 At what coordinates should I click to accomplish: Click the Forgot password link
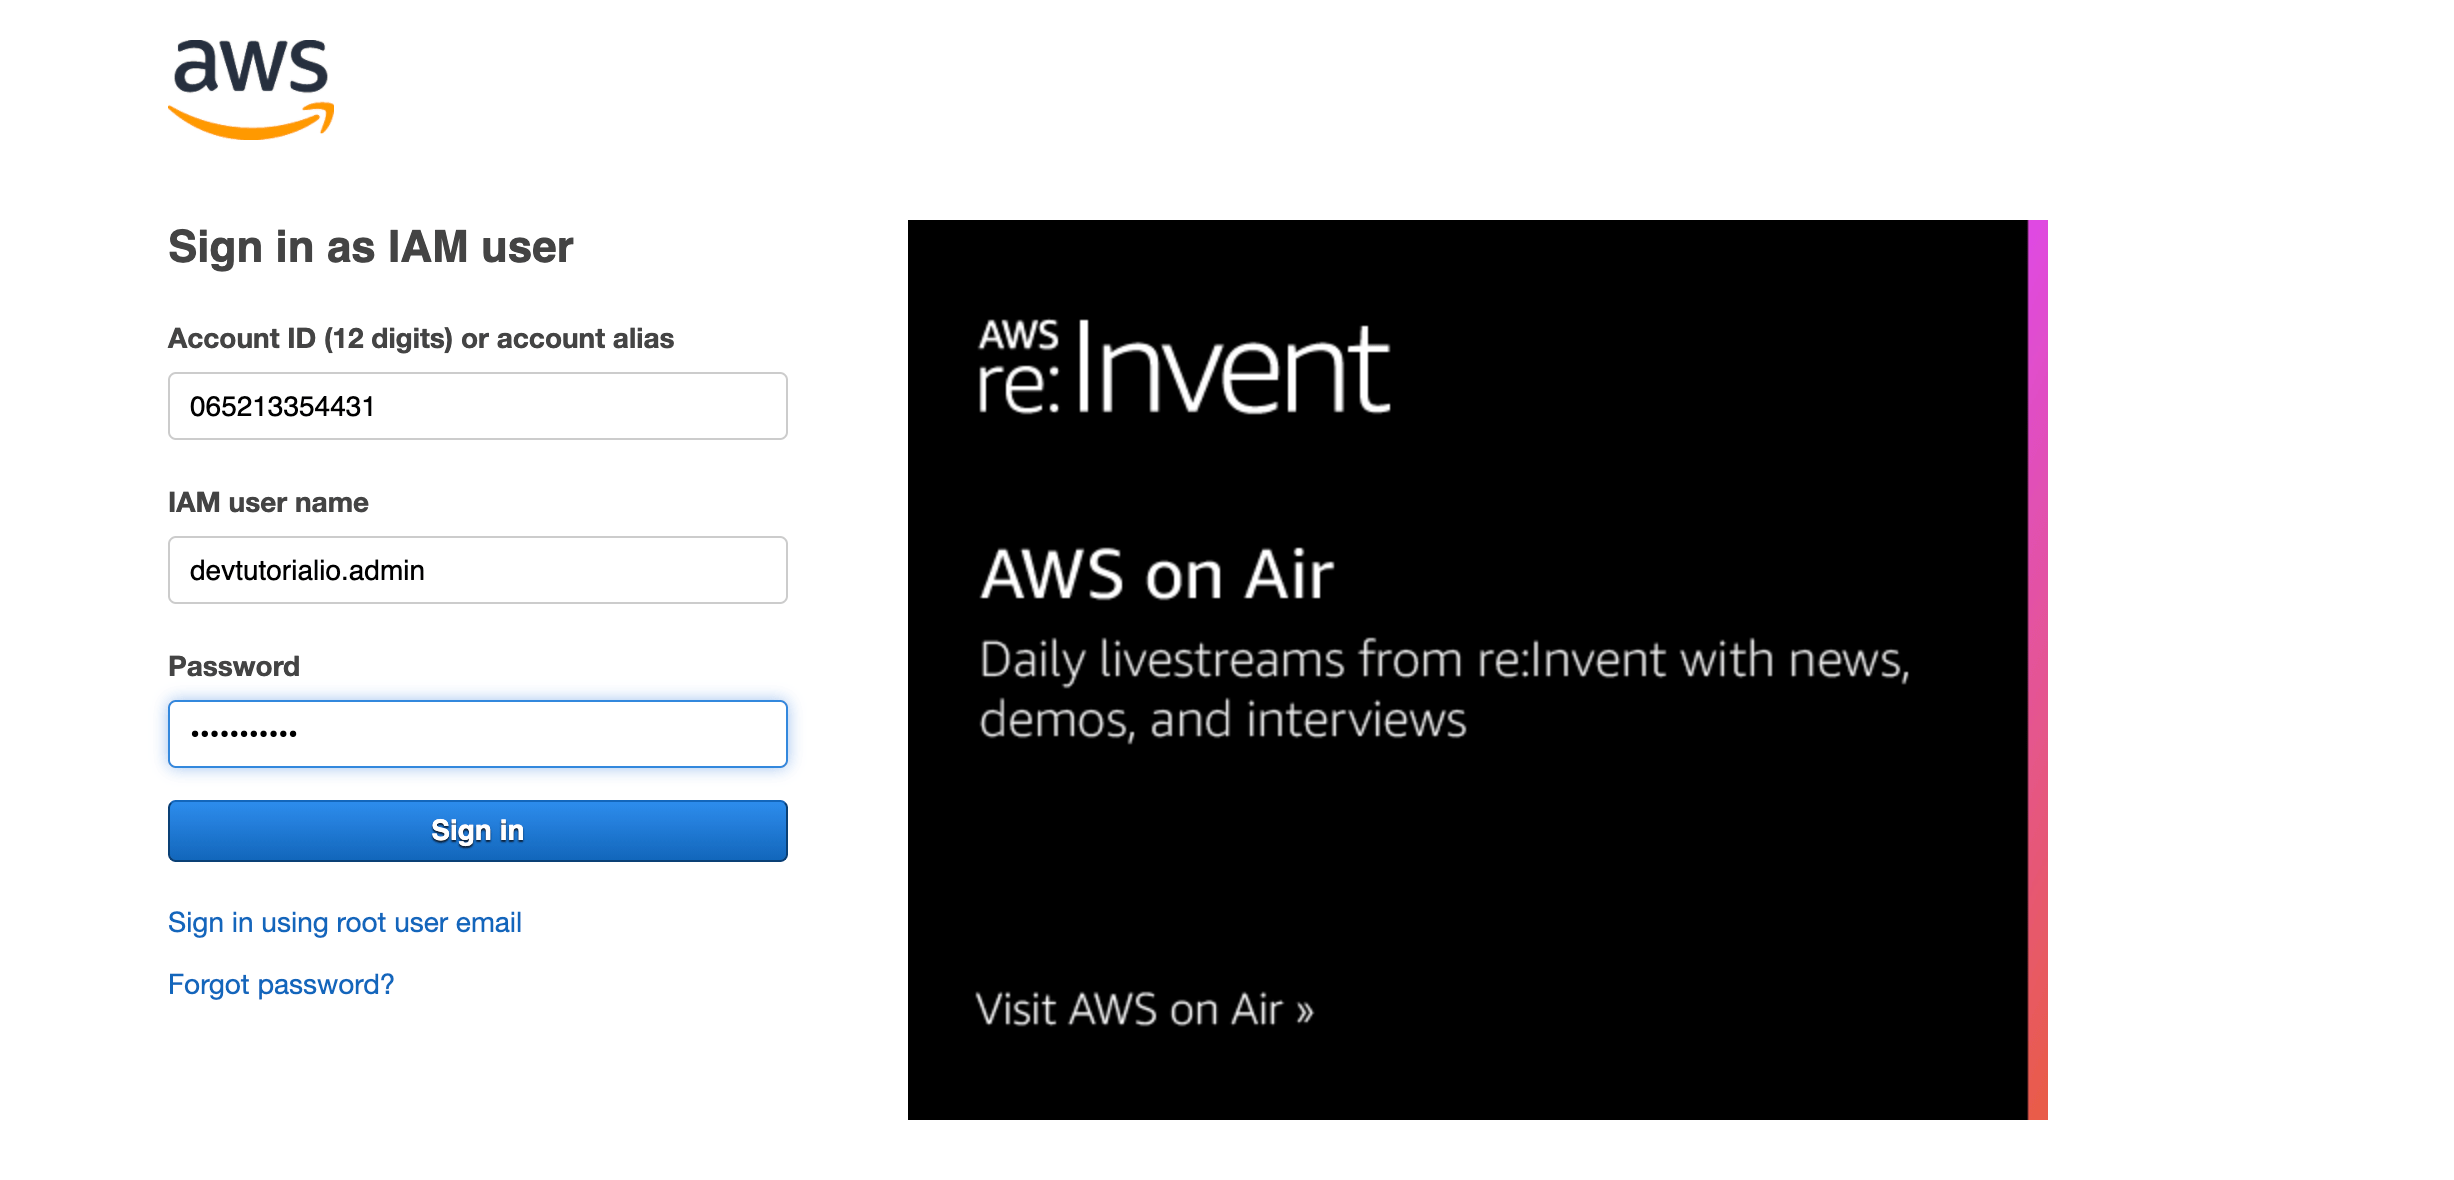pyautogui.click(x=281, y=984)
